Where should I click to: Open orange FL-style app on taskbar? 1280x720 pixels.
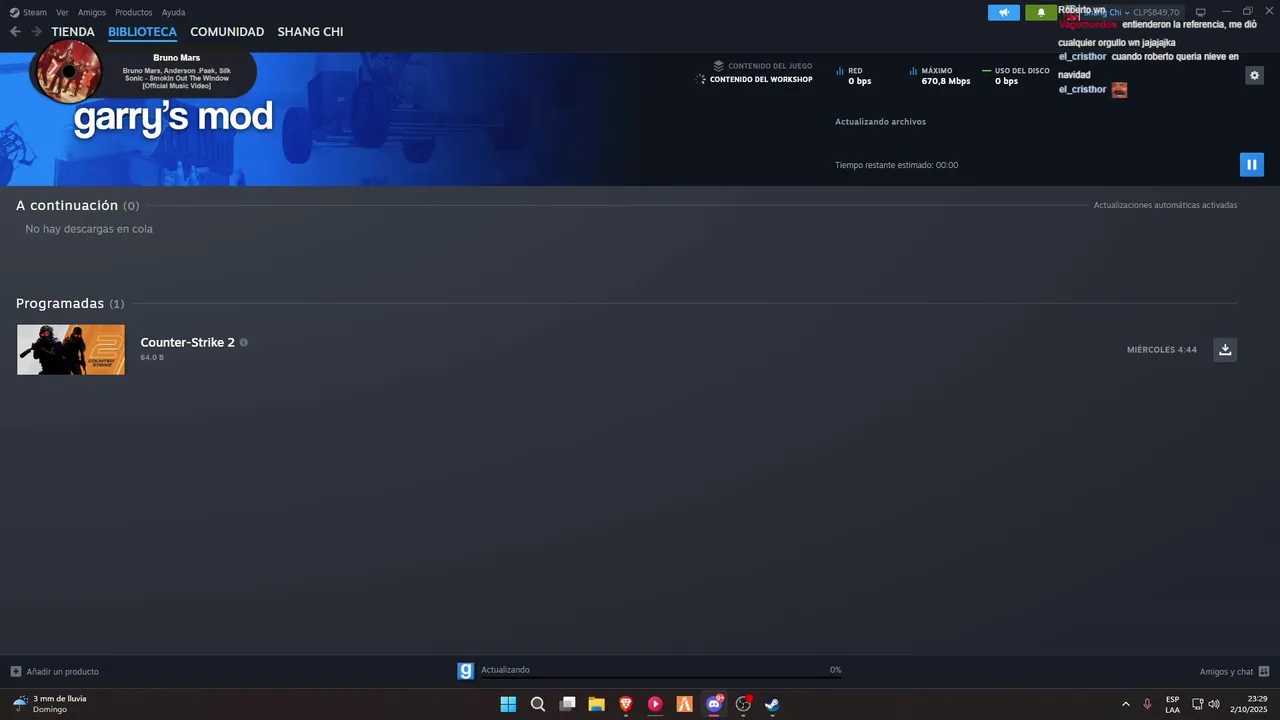[x=684, y=704]
